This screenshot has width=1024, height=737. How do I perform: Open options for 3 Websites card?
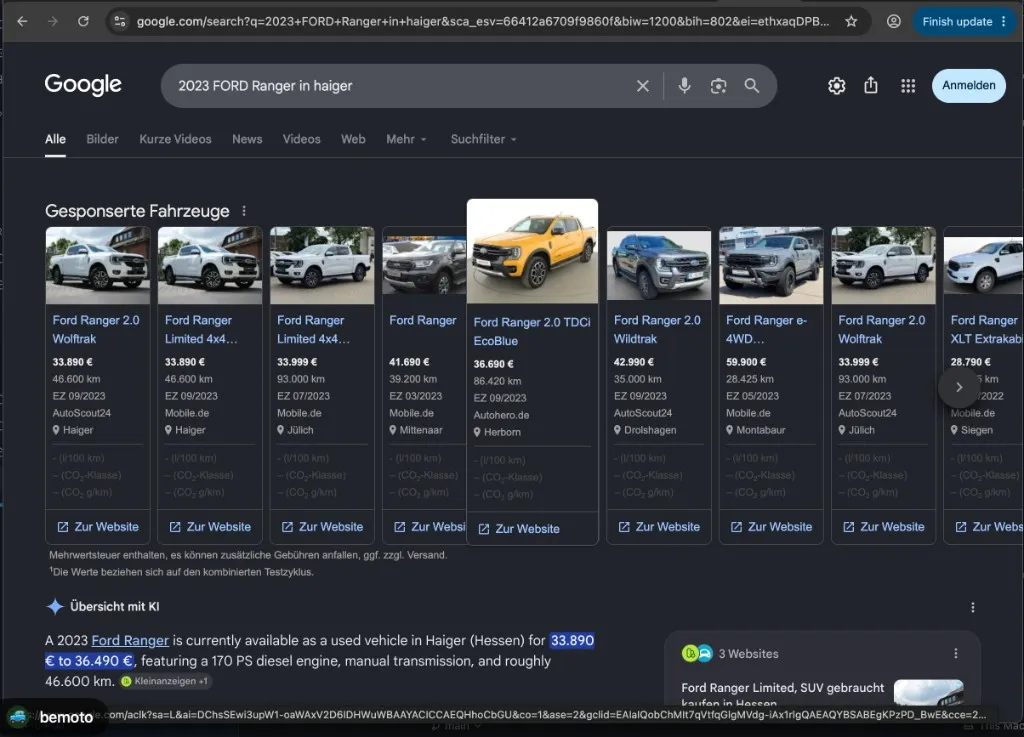[955, 653]
